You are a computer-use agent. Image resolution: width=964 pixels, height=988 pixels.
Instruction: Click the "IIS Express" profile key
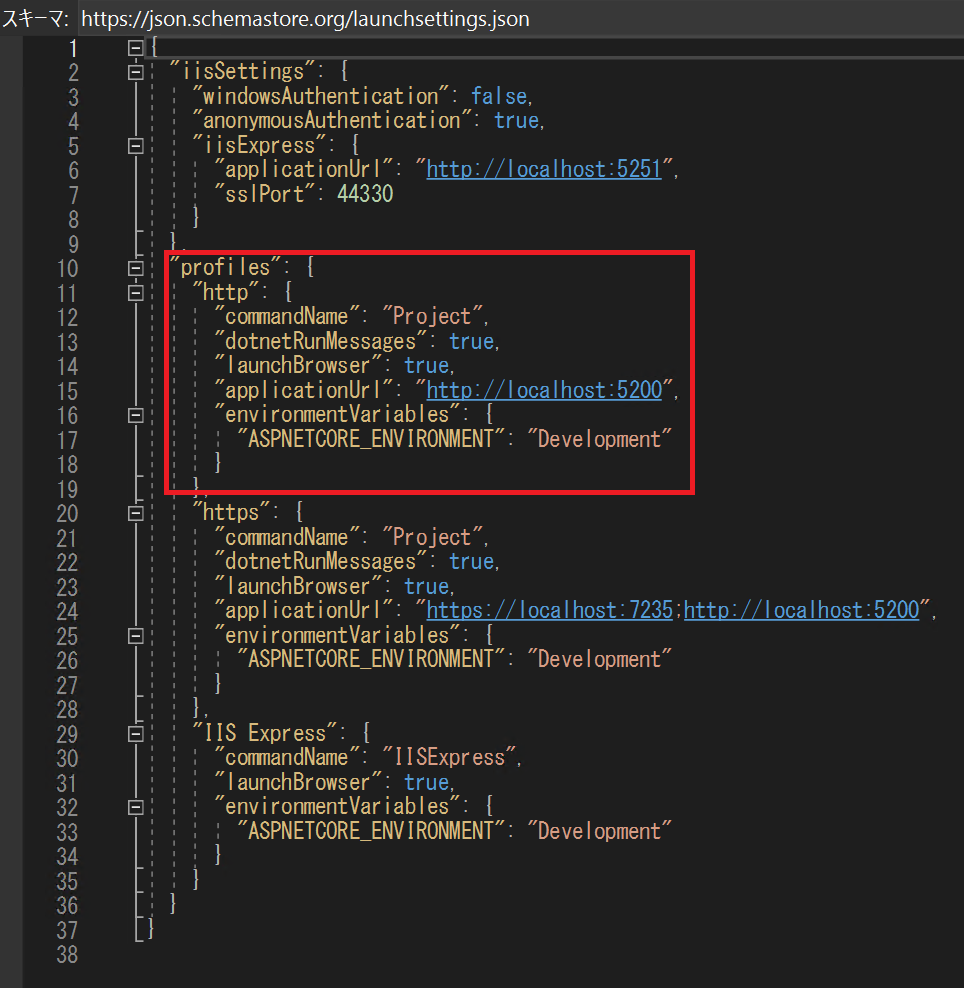point(265,733)
